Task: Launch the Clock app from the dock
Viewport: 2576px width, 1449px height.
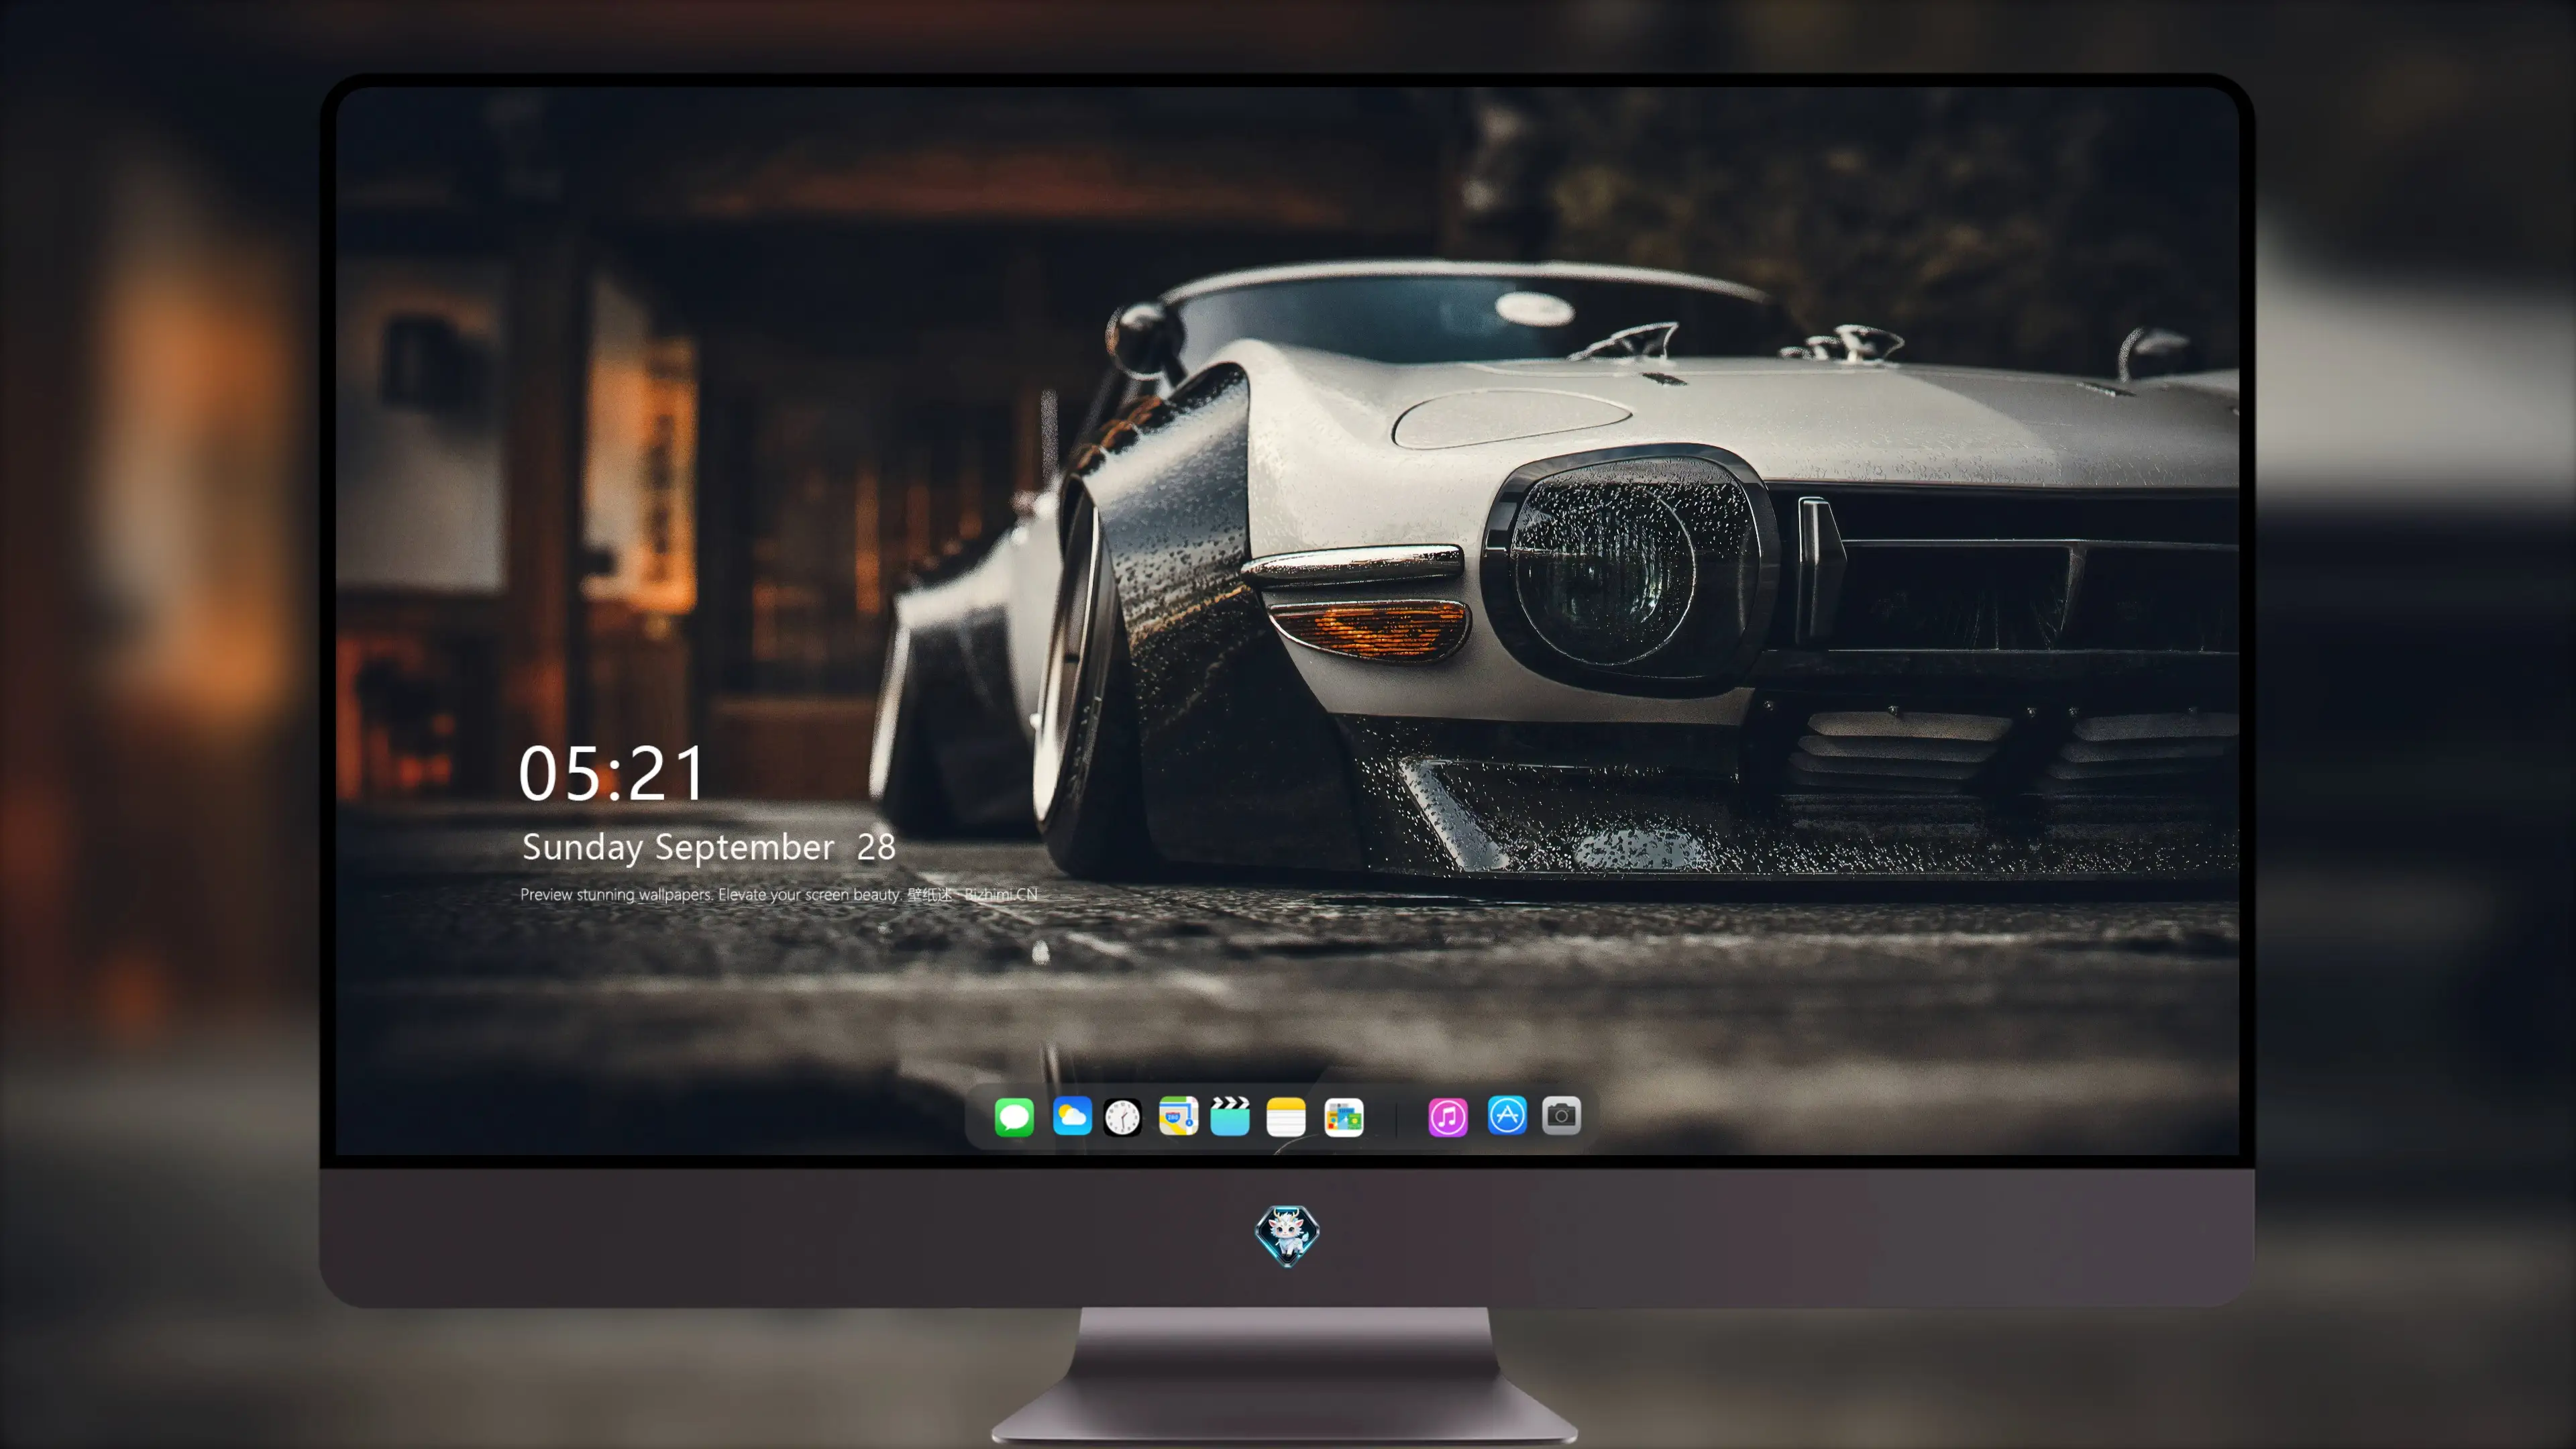Action: tap(1122, 1117)
